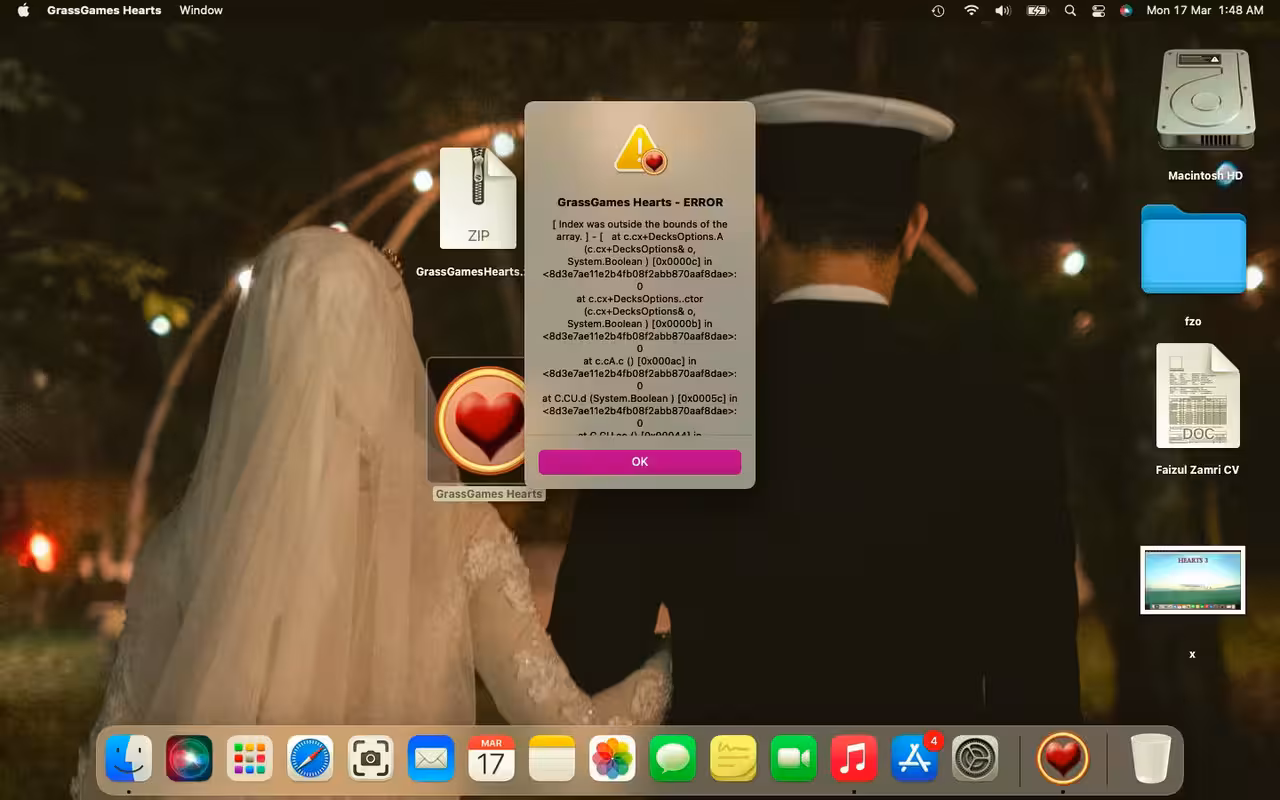Open Trash from the Dock

click(x=1150, y=758)
